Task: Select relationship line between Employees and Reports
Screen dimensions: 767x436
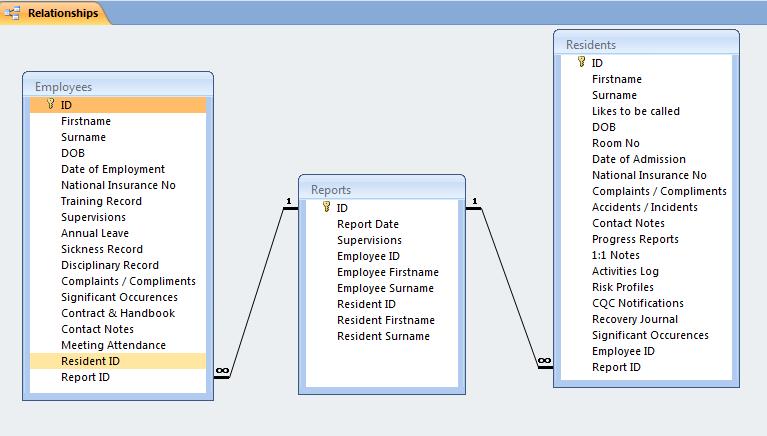Action: (257, 290)
